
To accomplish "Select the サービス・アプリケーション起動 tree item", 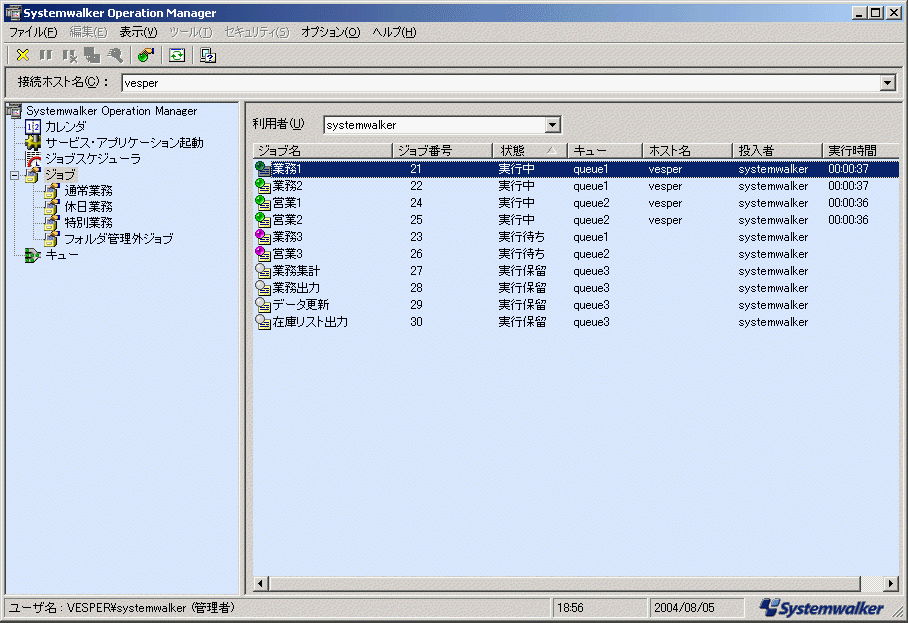I will point(125,142).
